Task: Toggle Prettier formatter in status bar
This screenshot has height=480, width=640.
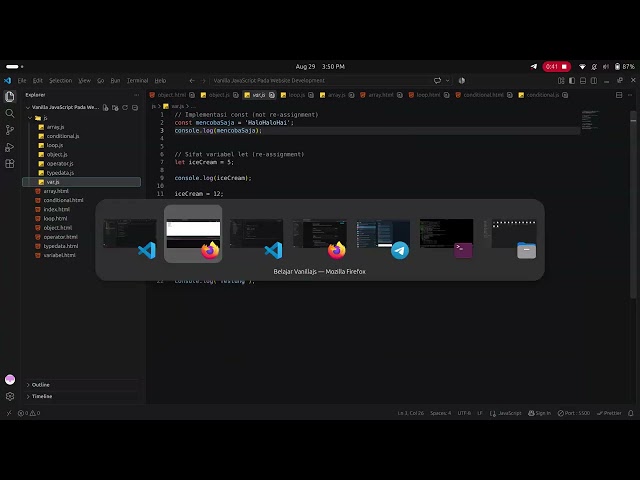Action: pyautogui.click(x=609, y=413)
